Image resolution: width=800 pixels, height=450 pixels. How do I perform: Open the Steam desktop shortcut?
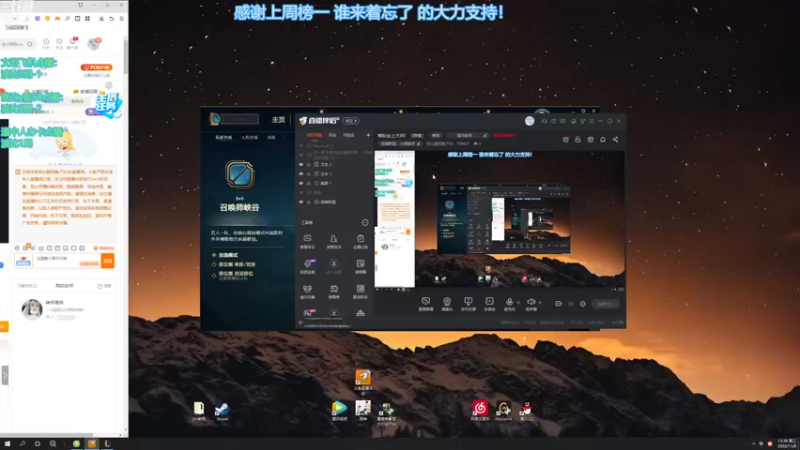[222, 410]
